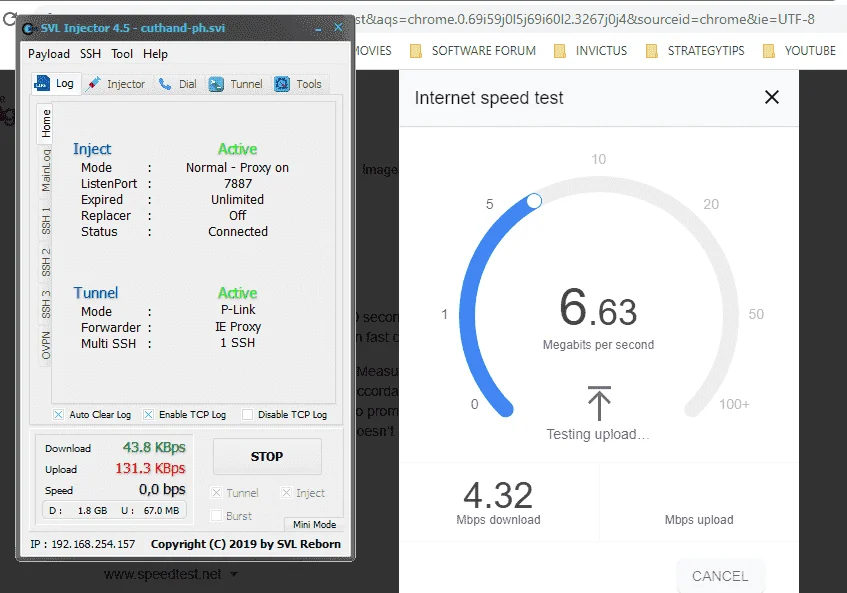Cancel the running speed test
Image resolution: width=847 pixels, height=593 pixels.
[x=720, y=576]
